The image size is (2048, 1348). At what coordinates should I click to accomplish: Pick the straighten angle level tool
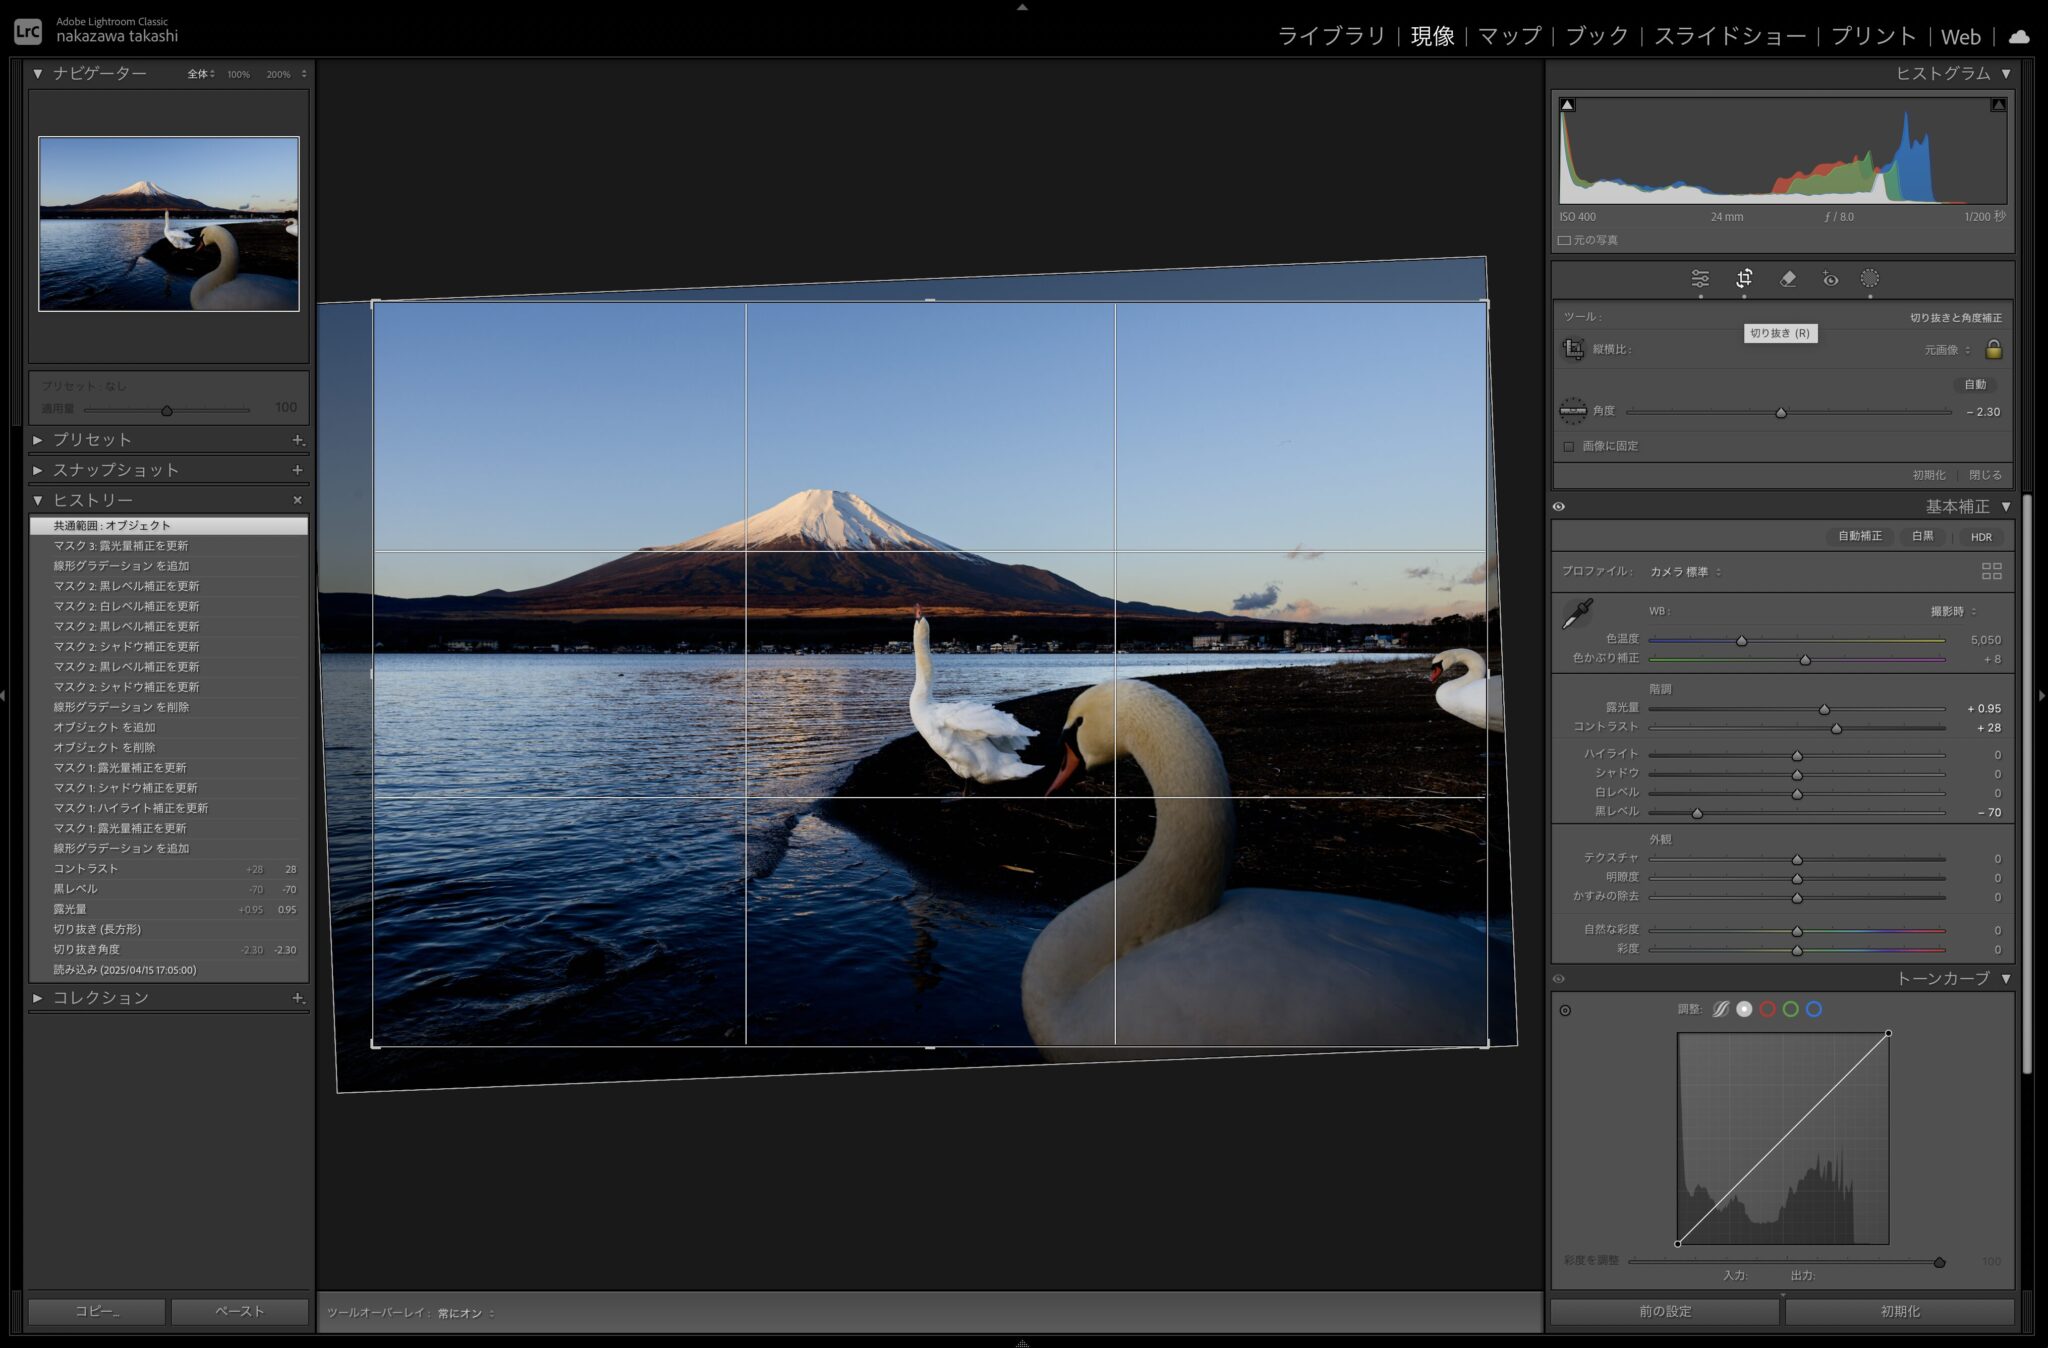pos(1573,411)
